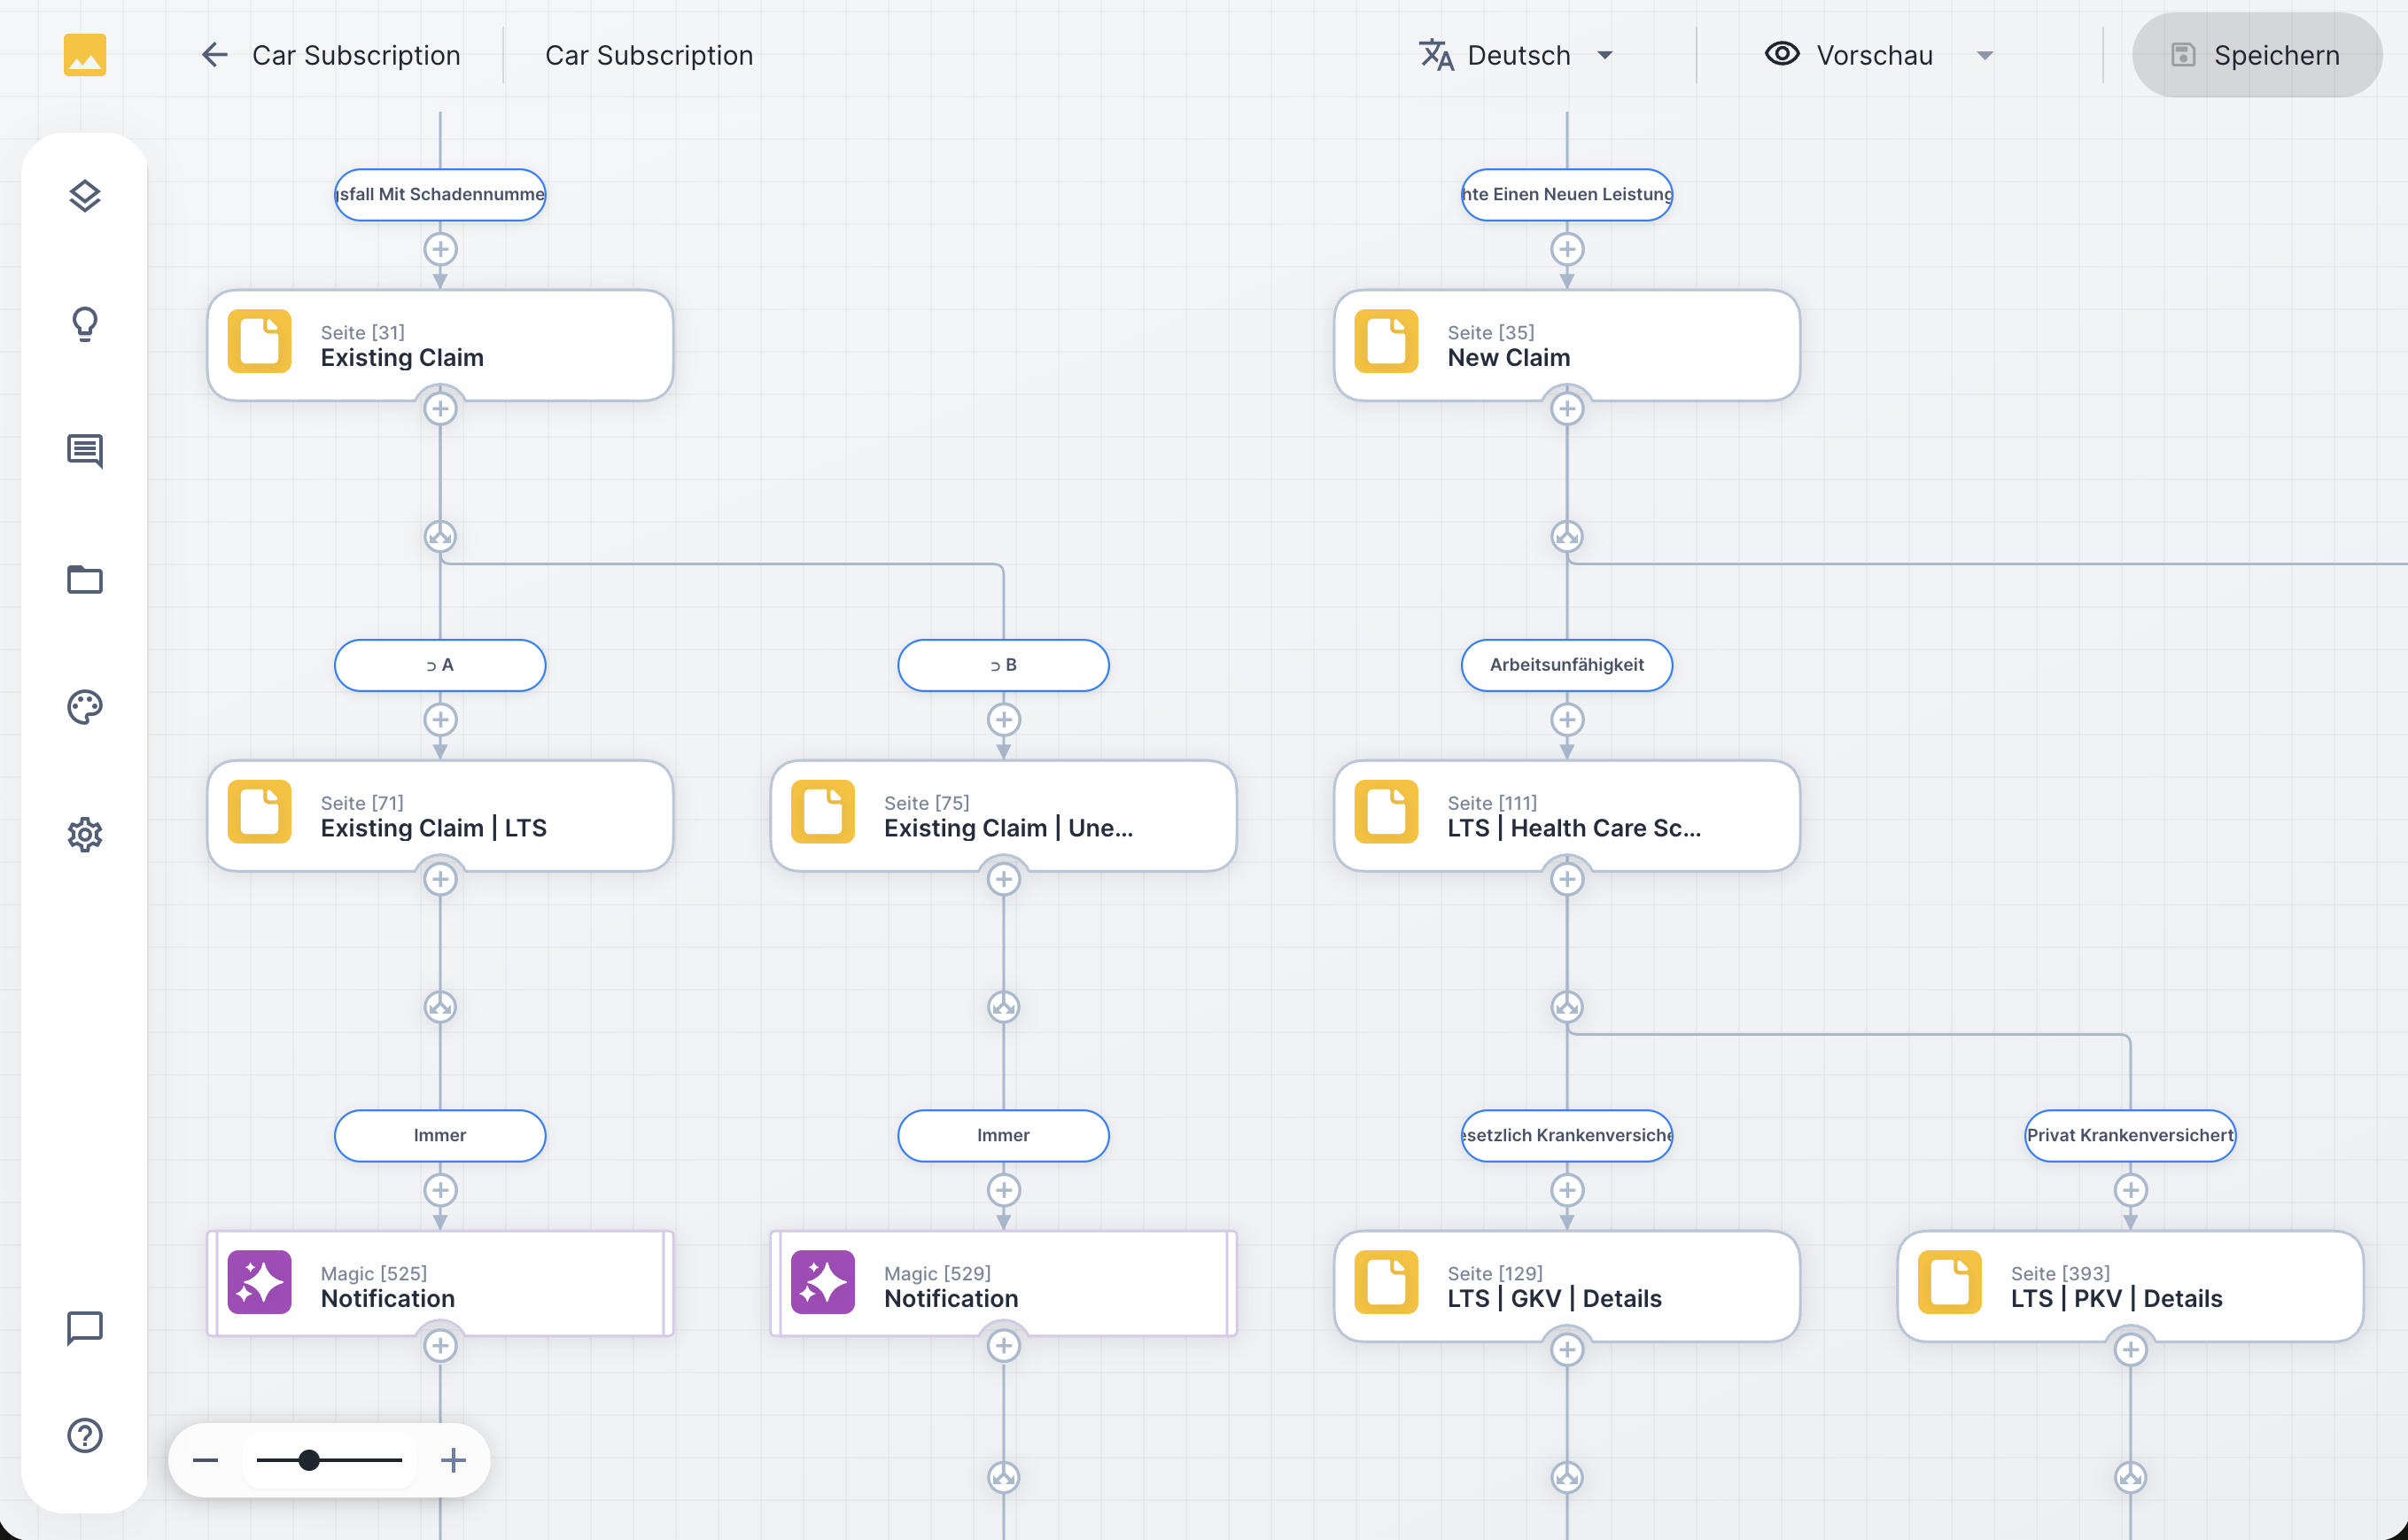This screenshot has height=1540, width=2408.
Task: Click the yellow image logo at top left
Action: [85, 55]
